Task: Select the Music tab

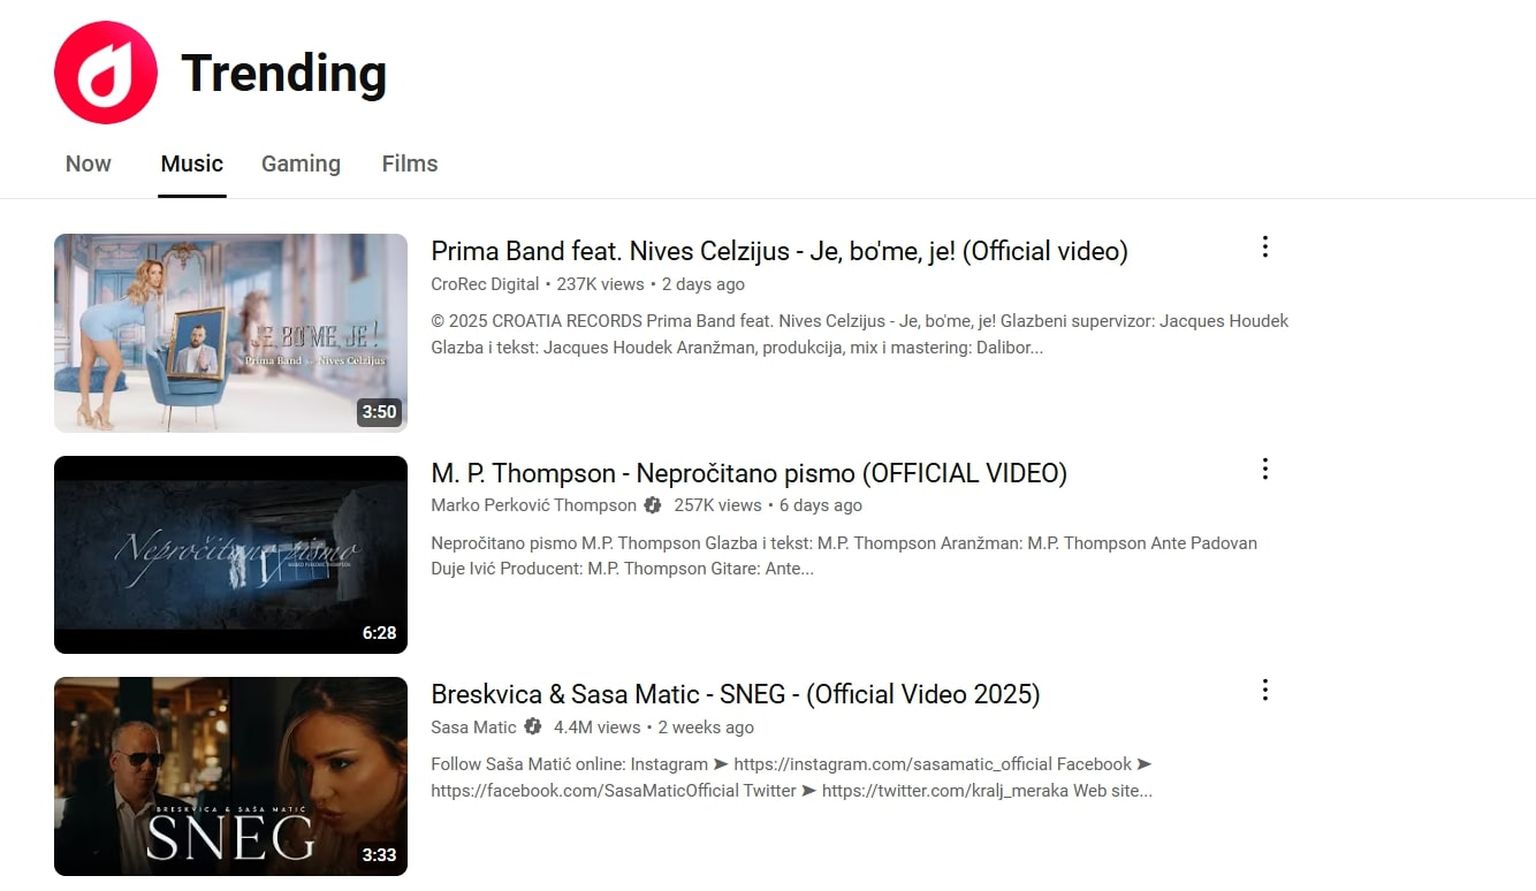Action: pos(192,164)
